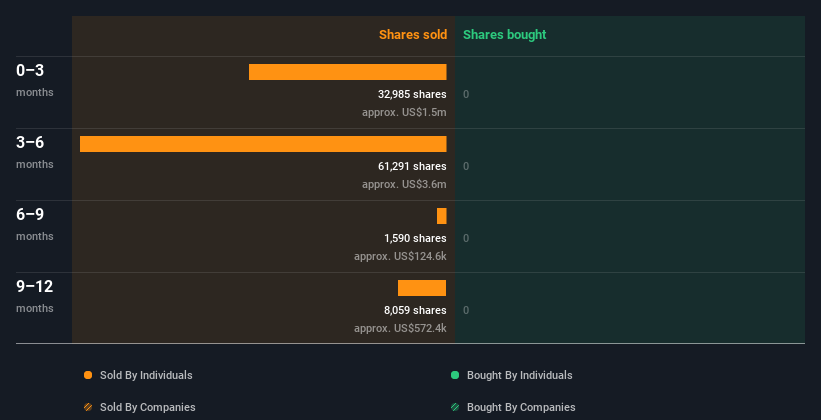This screenshot has height=420, width=821.
Task: Click the 1,590 shares value
Action: coord(415,238)
